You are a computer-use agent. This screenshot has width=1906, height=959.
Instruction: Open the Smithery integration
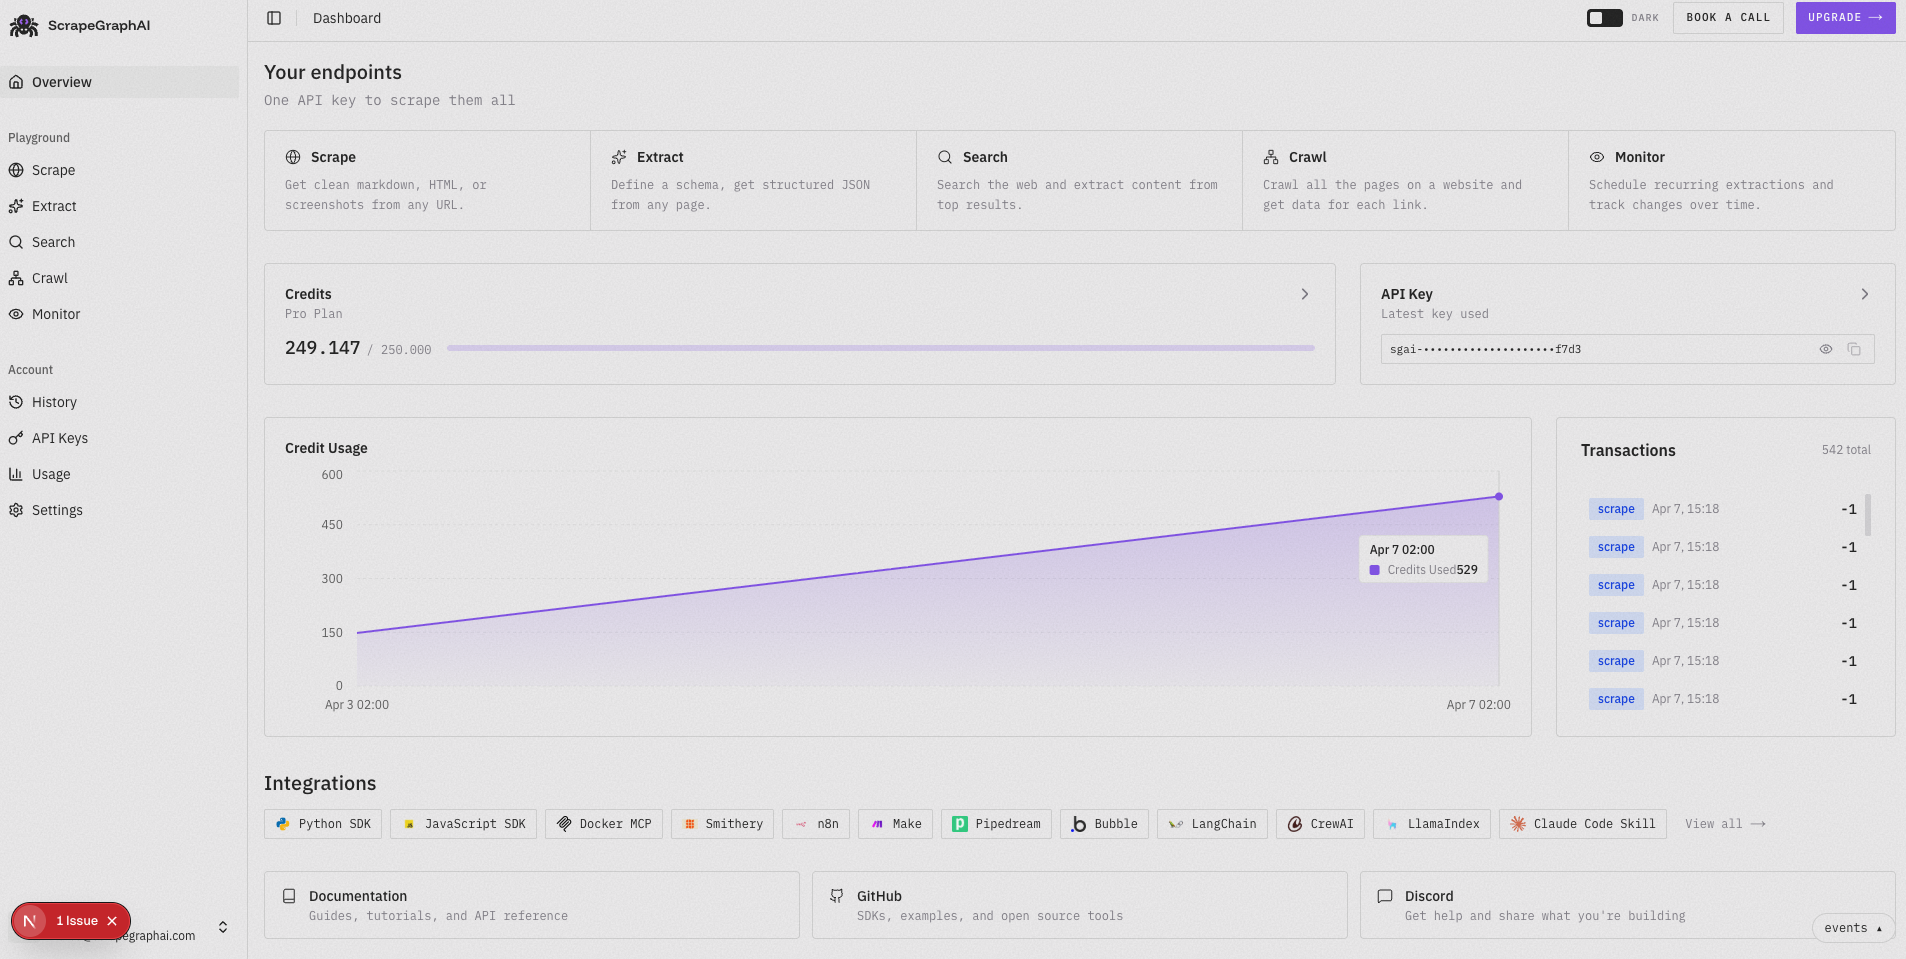[x=723, y=824]
